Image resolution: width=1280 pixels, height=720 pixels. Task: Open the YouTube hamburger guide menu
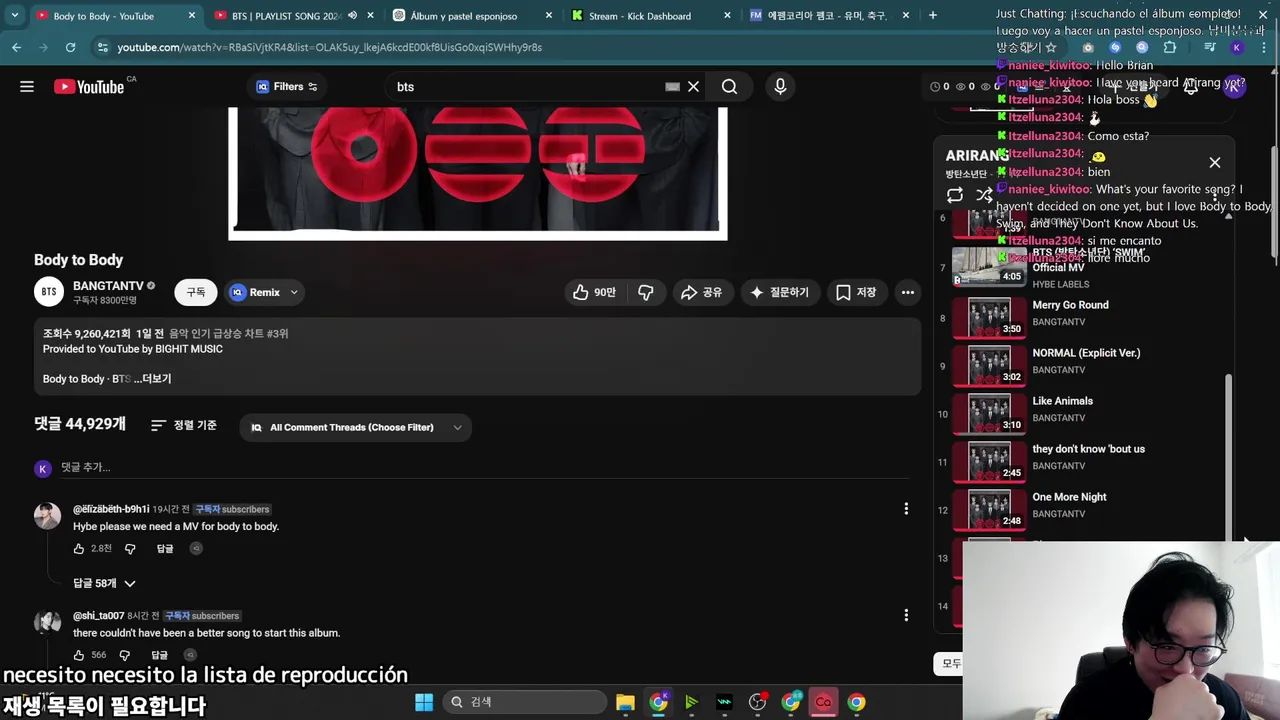click(x=27, y=87)
